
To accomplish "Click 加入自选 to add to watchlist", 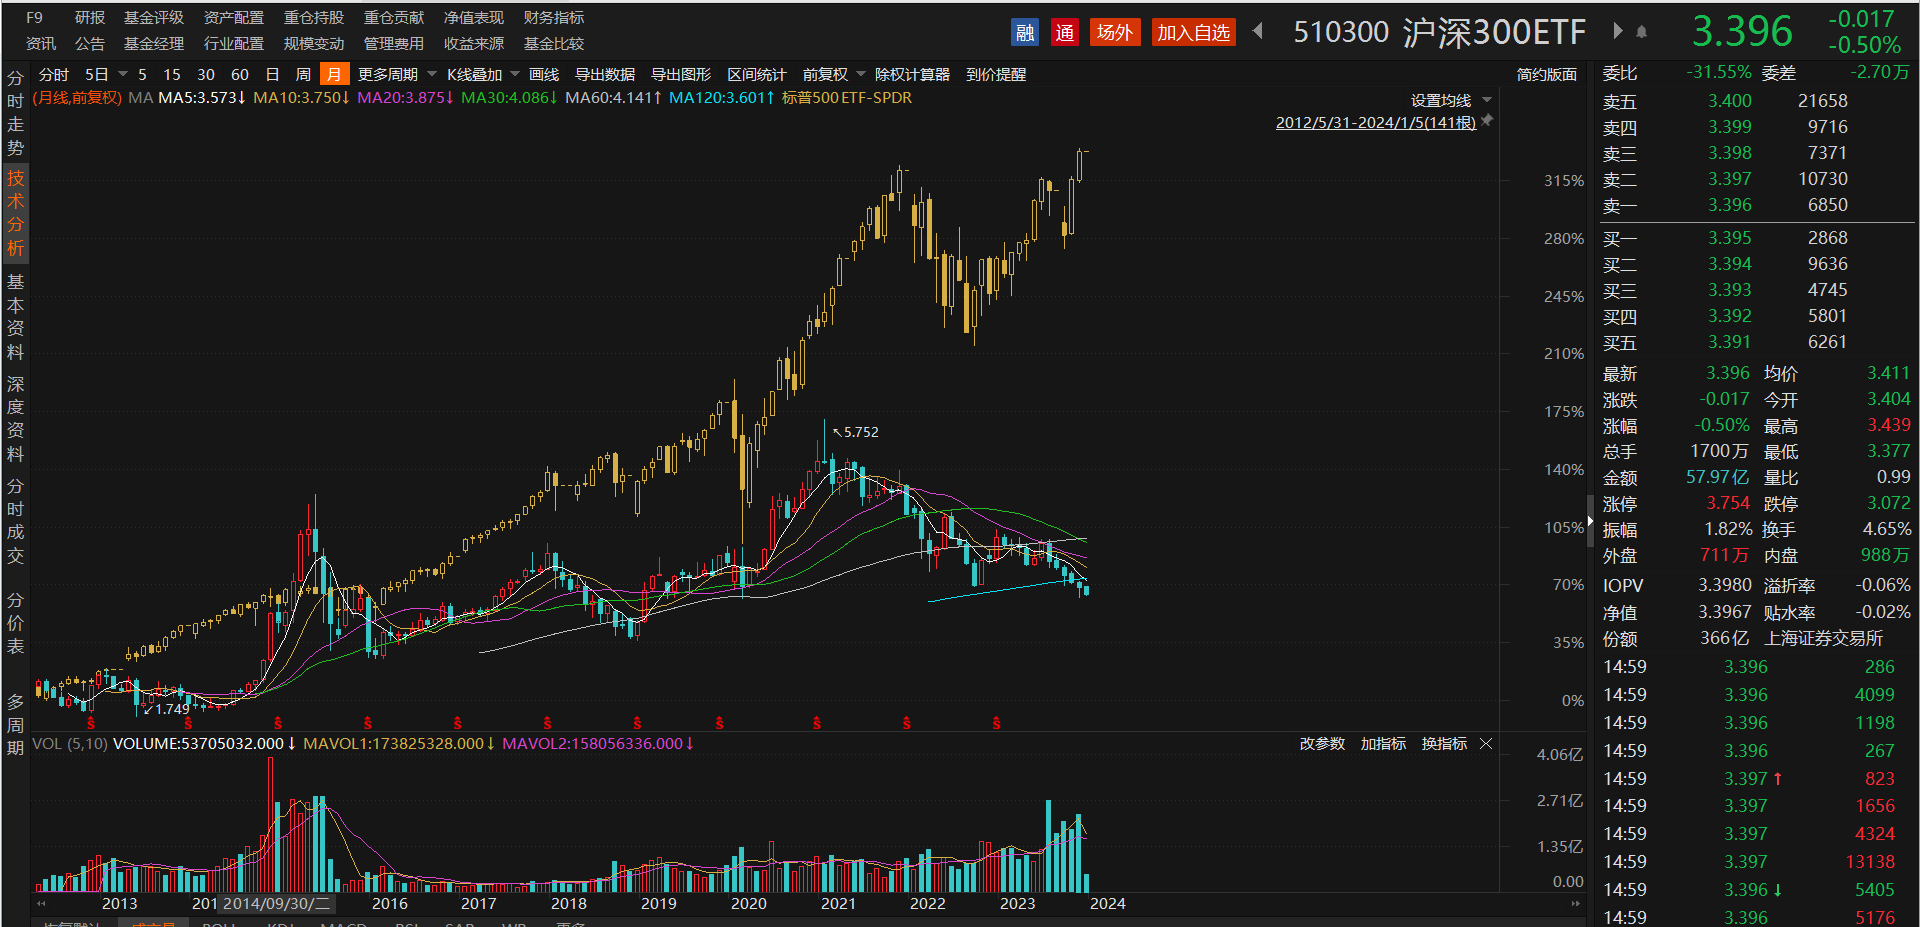I will [1194, 33].
